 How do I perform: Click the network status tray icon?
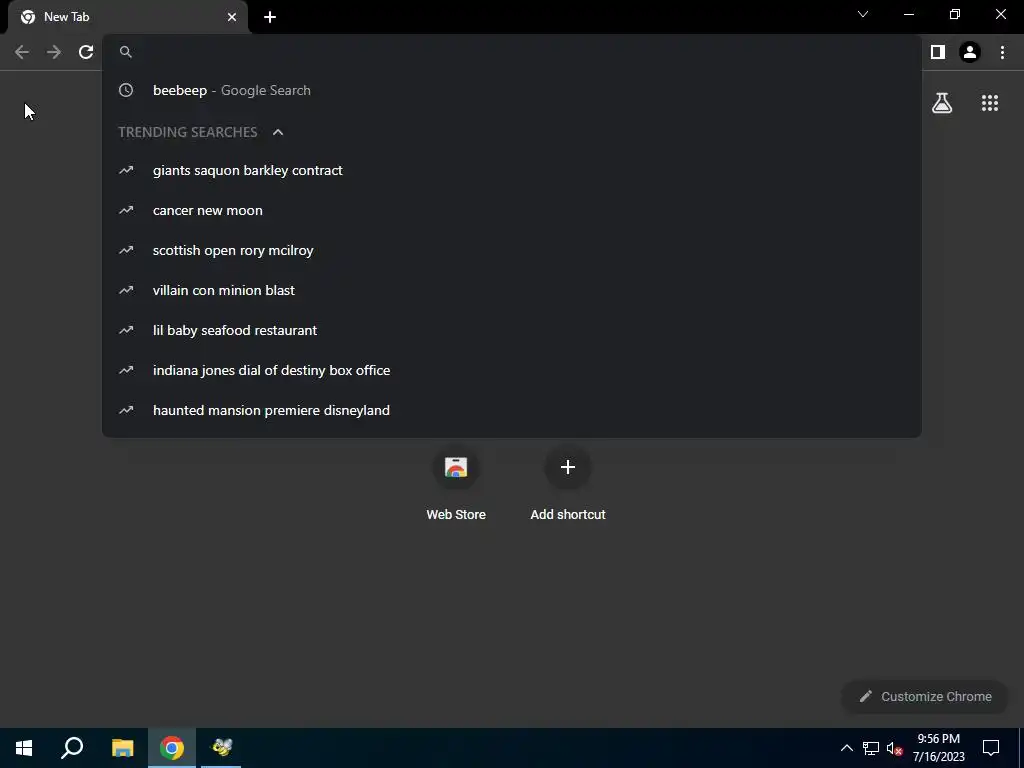pos(871,748)
